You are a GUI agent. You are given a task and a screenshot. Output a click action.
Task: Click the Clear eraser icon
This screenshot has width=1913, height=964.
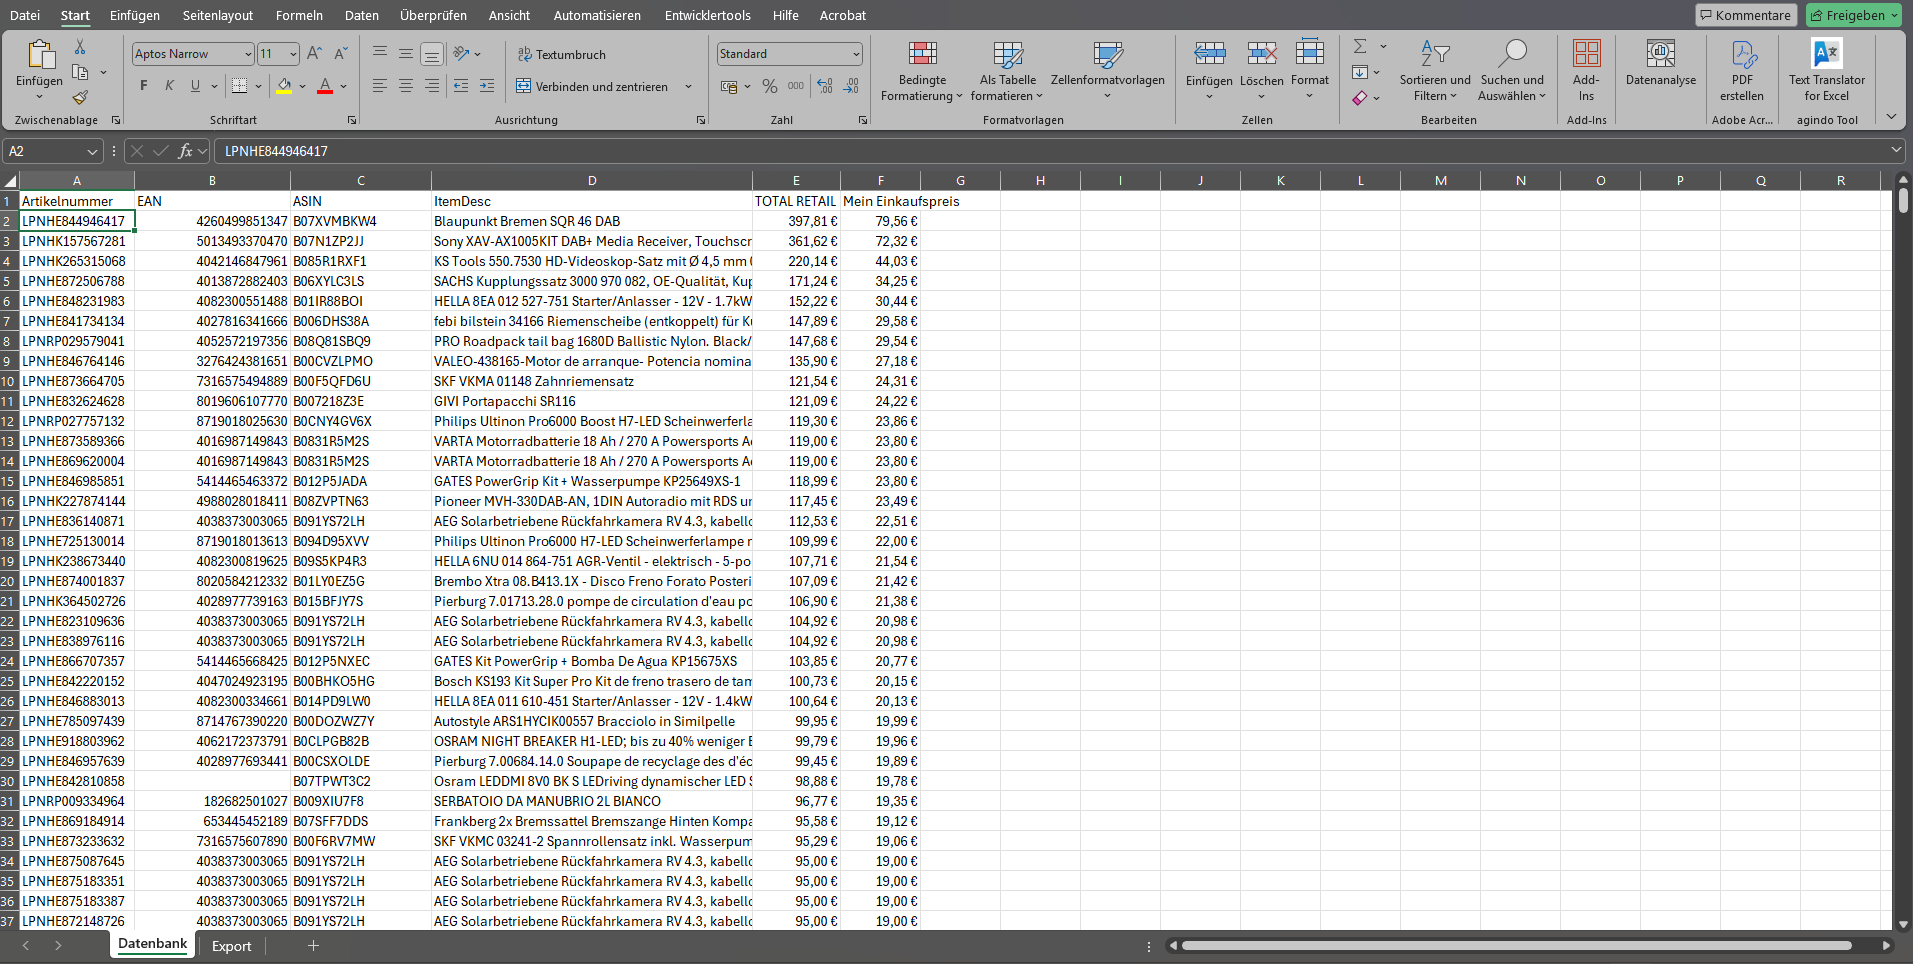[x=1360, y=97]
